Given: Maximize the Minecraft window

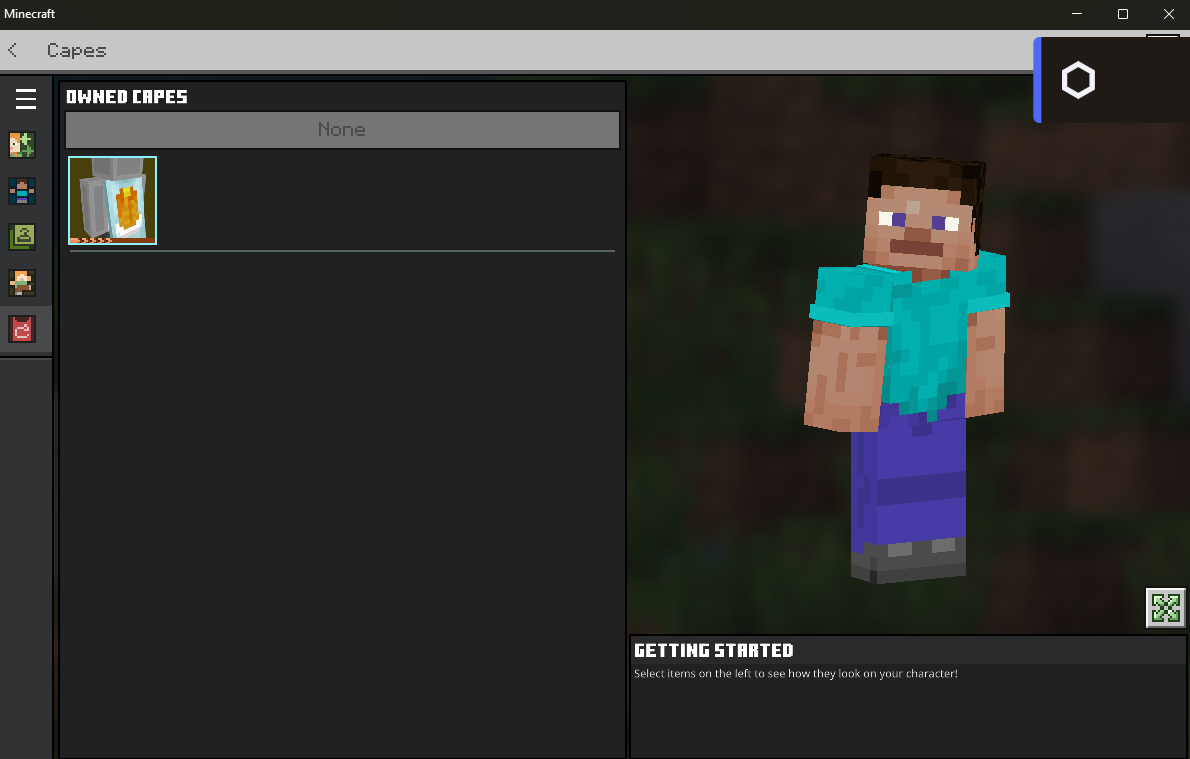Looking at the screenshot, I should pos(1122,14).
